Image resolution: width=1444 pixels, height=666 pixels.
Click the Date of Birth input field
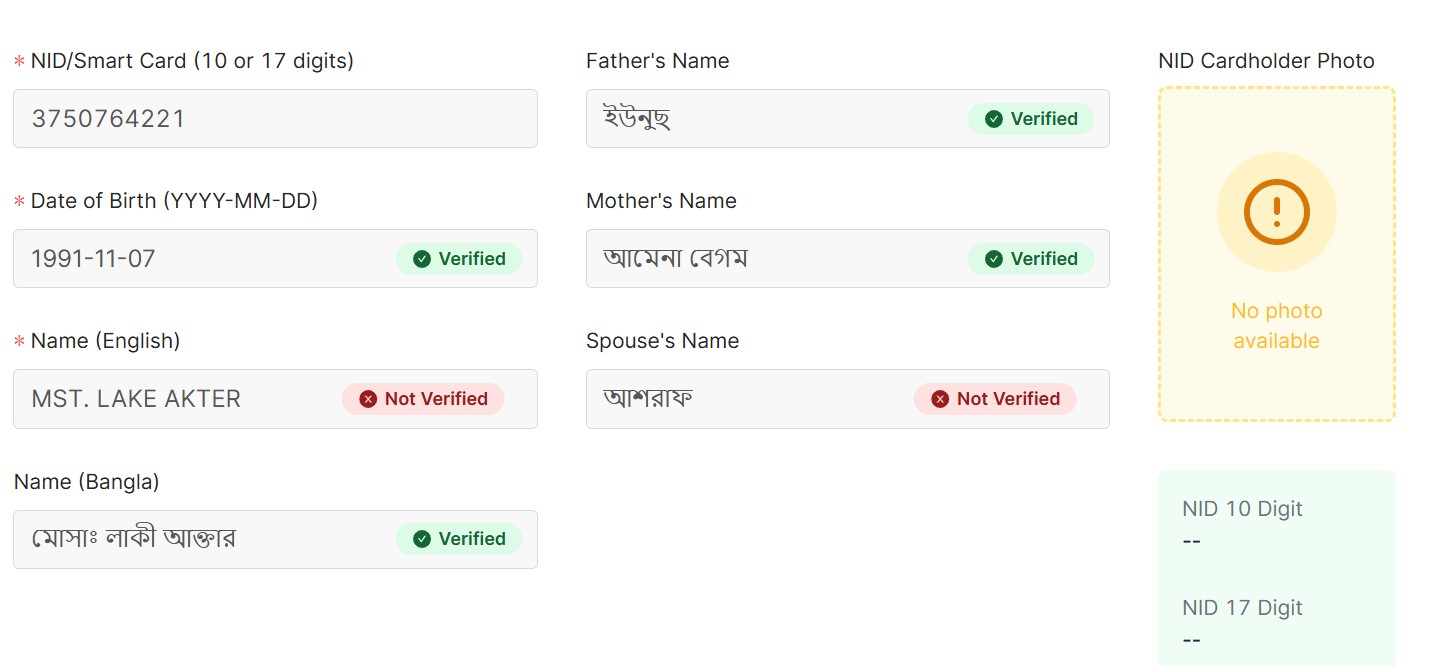click(x=200, y=259)
